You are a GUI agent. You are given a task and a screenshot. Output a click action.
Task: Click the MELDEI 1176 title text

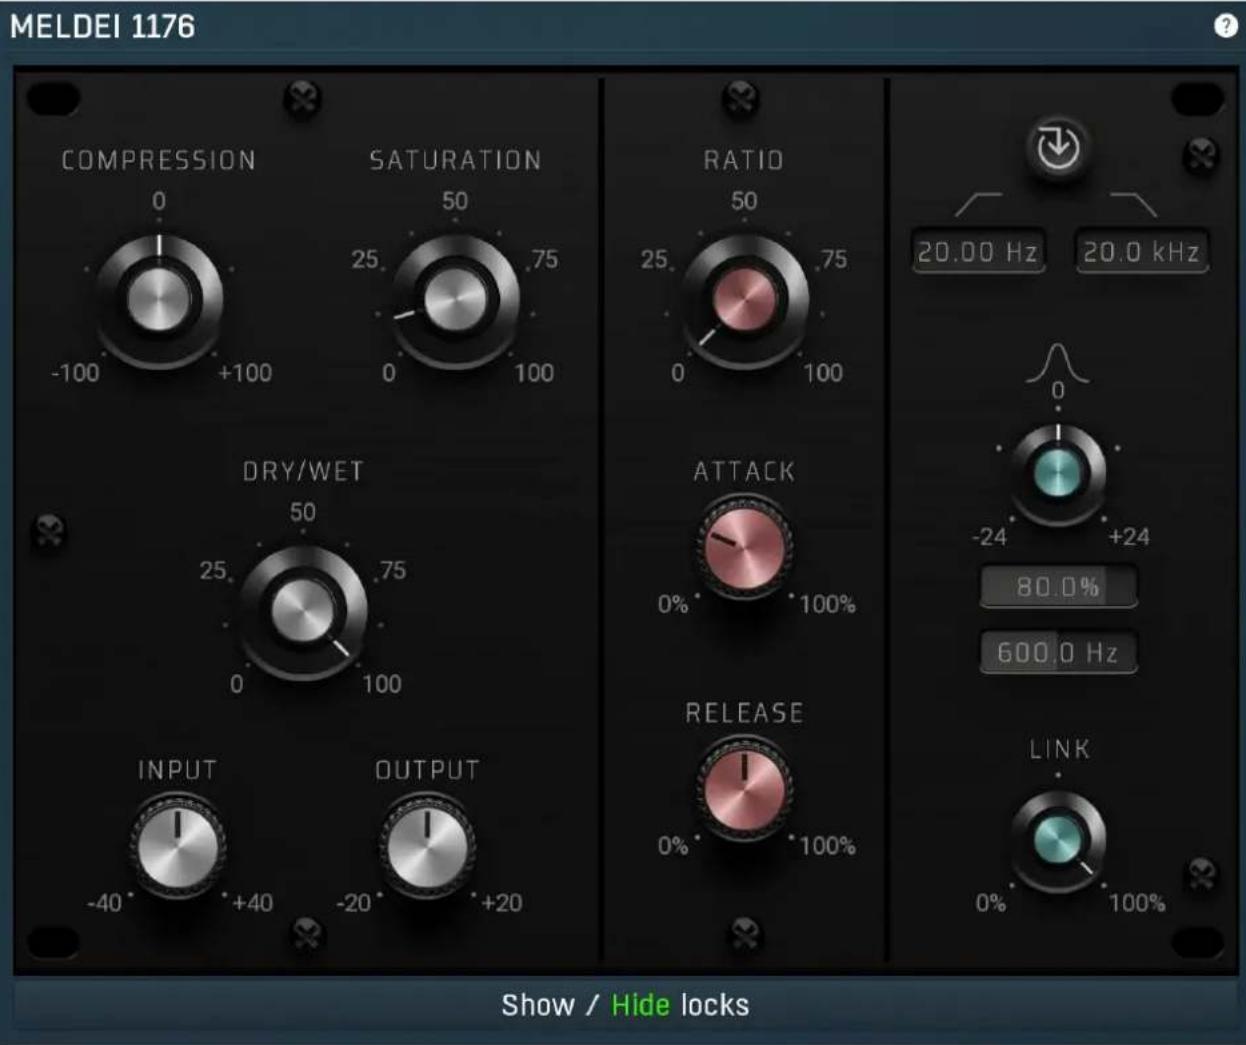click(102, 27)
